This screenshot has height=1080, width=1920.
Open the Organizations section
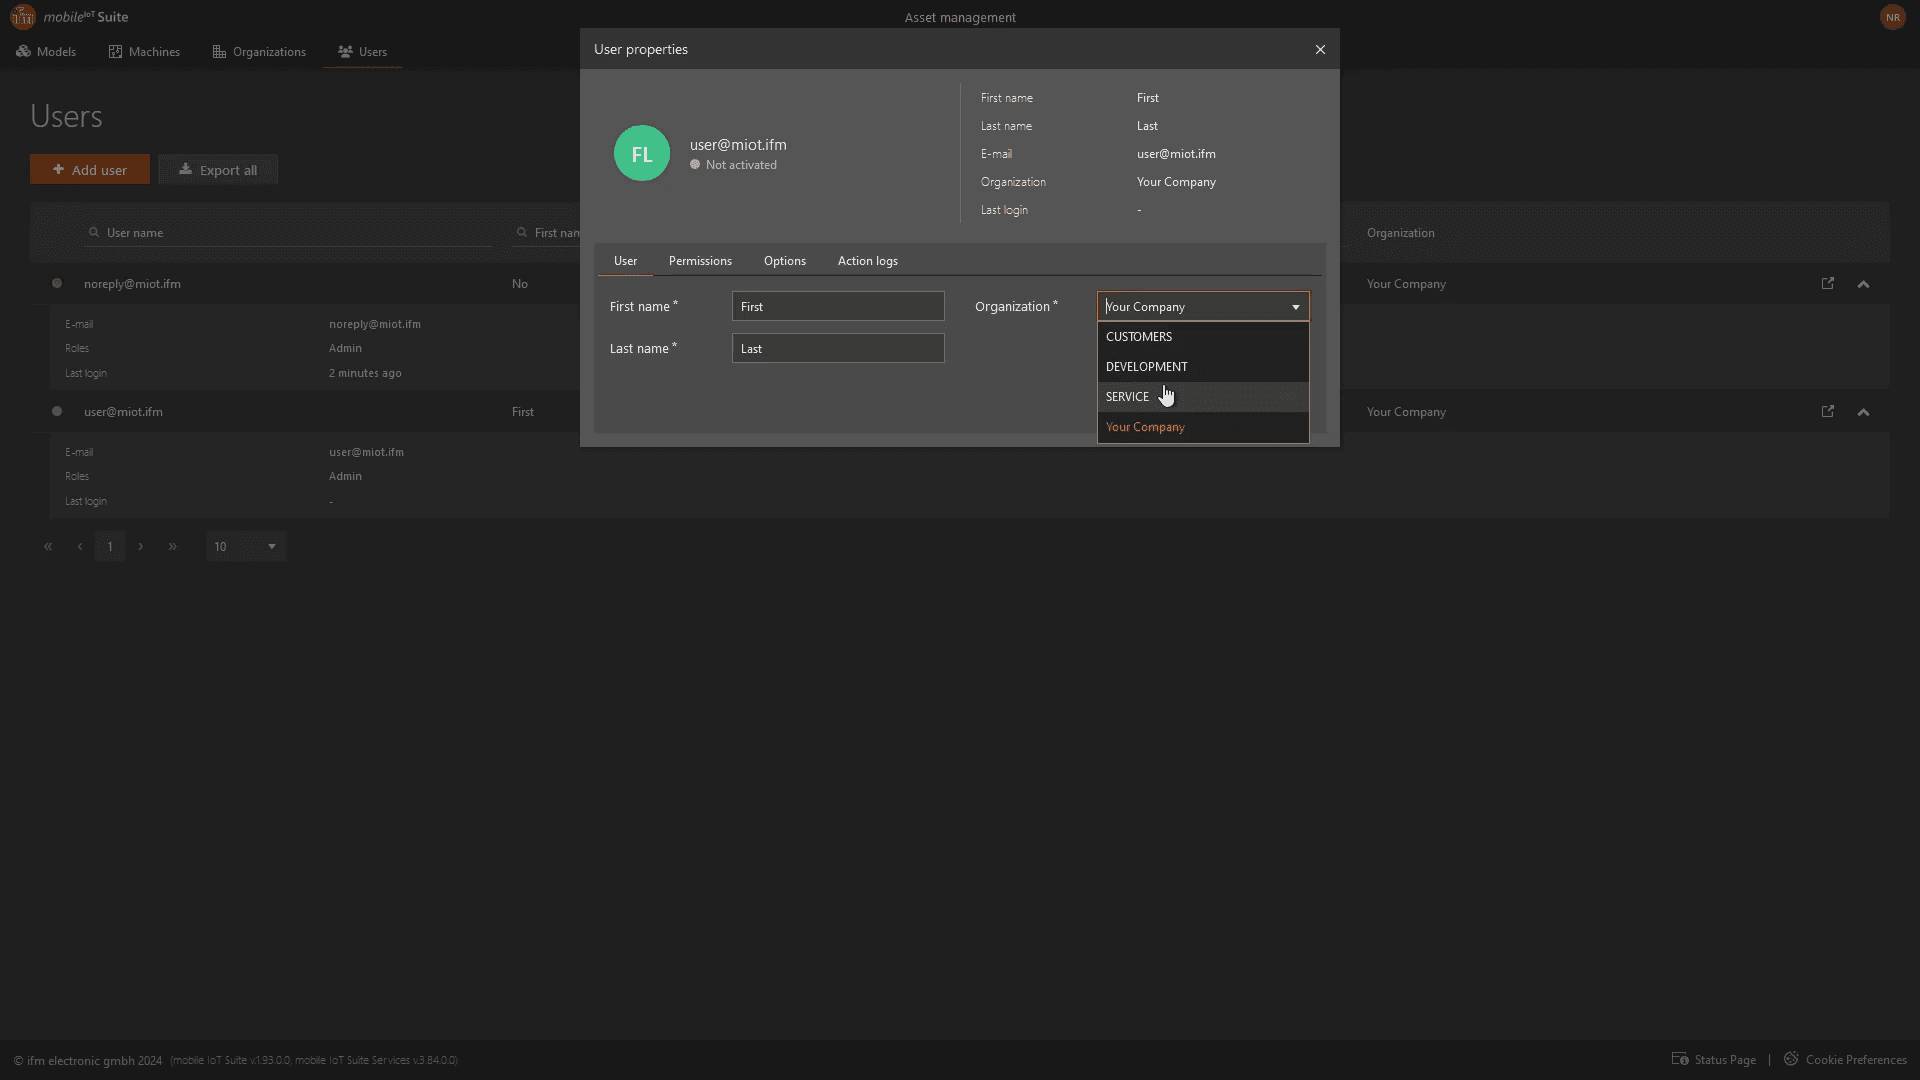259,52
